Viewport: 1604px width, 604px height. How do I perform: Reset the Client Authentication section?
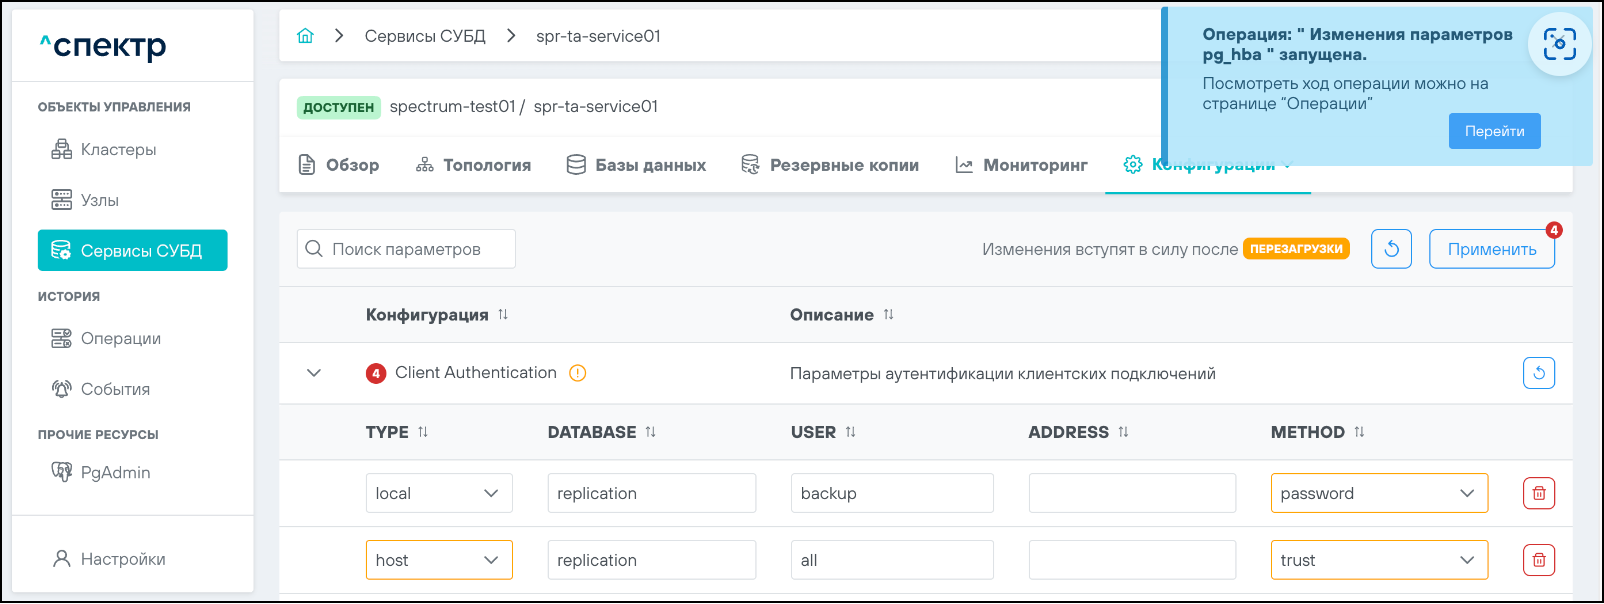[x=1538, y=373]
